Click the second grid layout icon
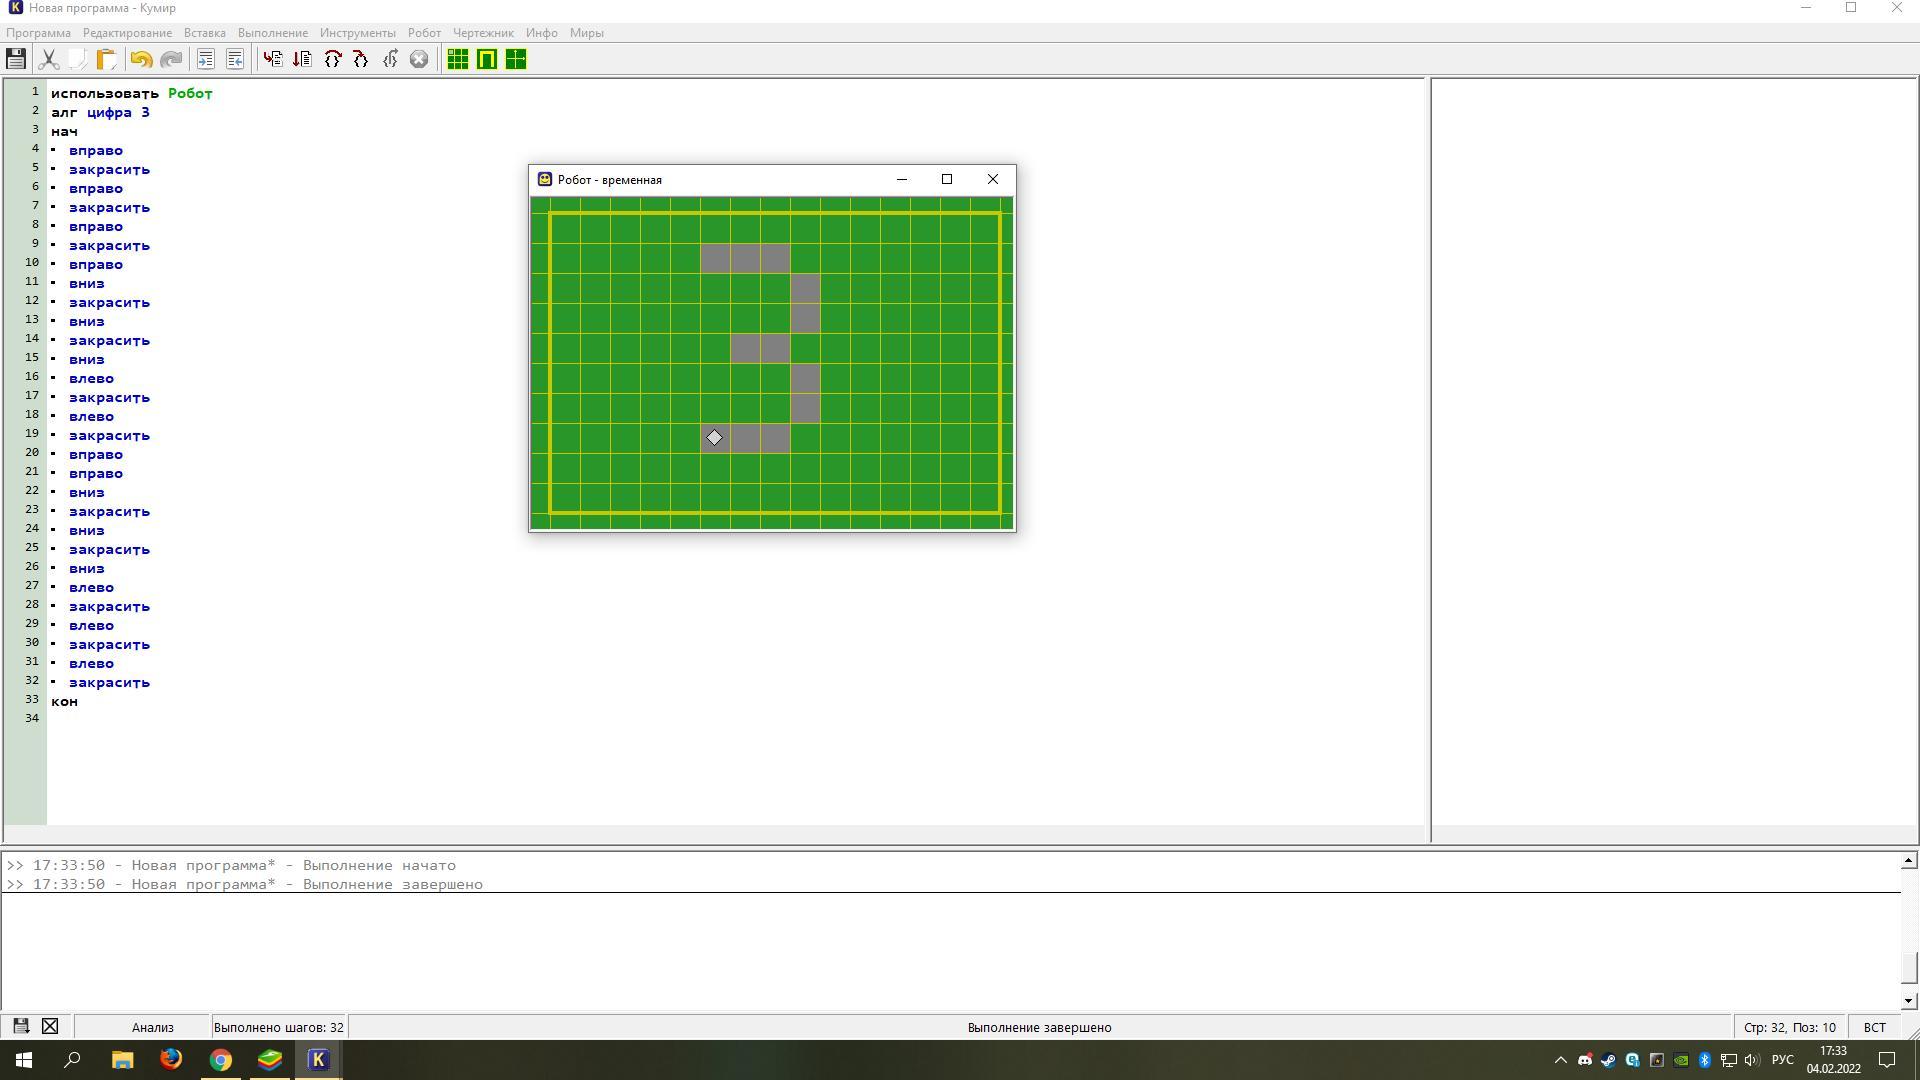This screenshot has height=1080, width=1920. [487, 58]
